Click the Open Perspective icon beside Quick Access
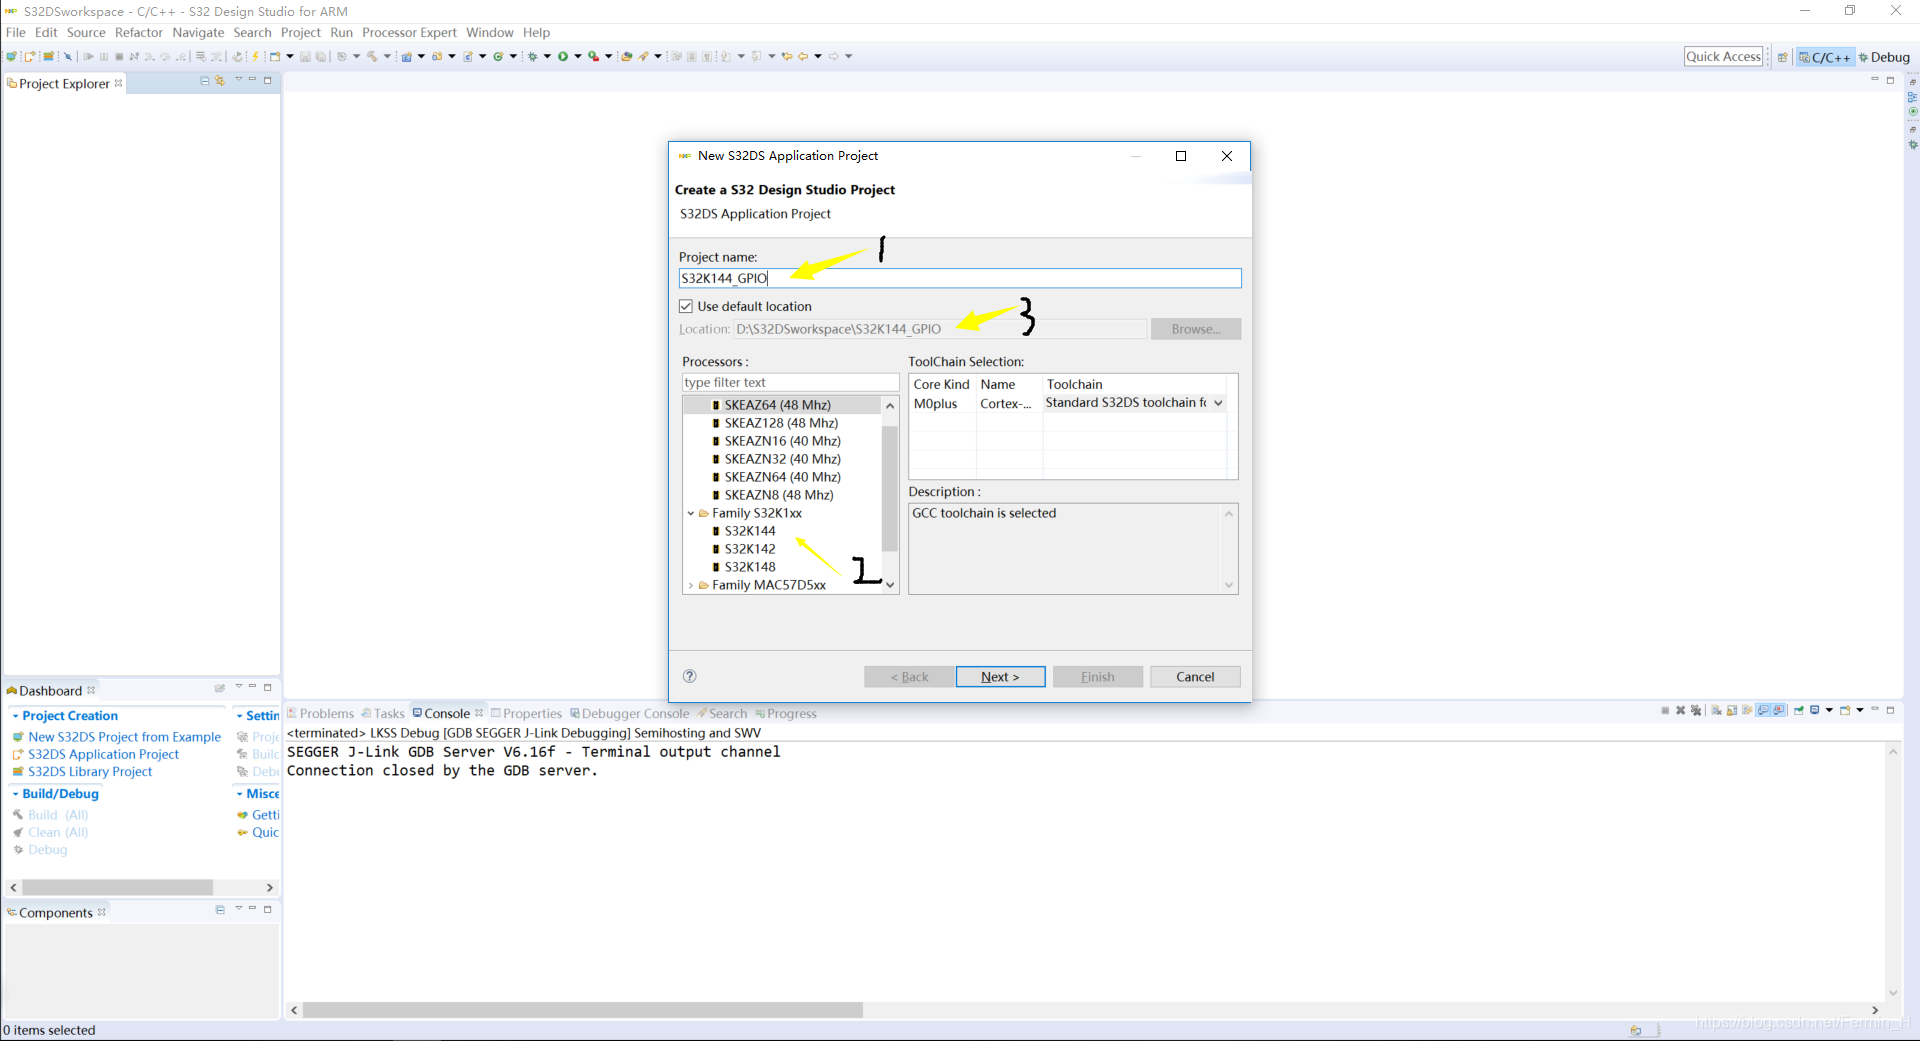Screen dimensions: 1920x1041 point(1782,58)
